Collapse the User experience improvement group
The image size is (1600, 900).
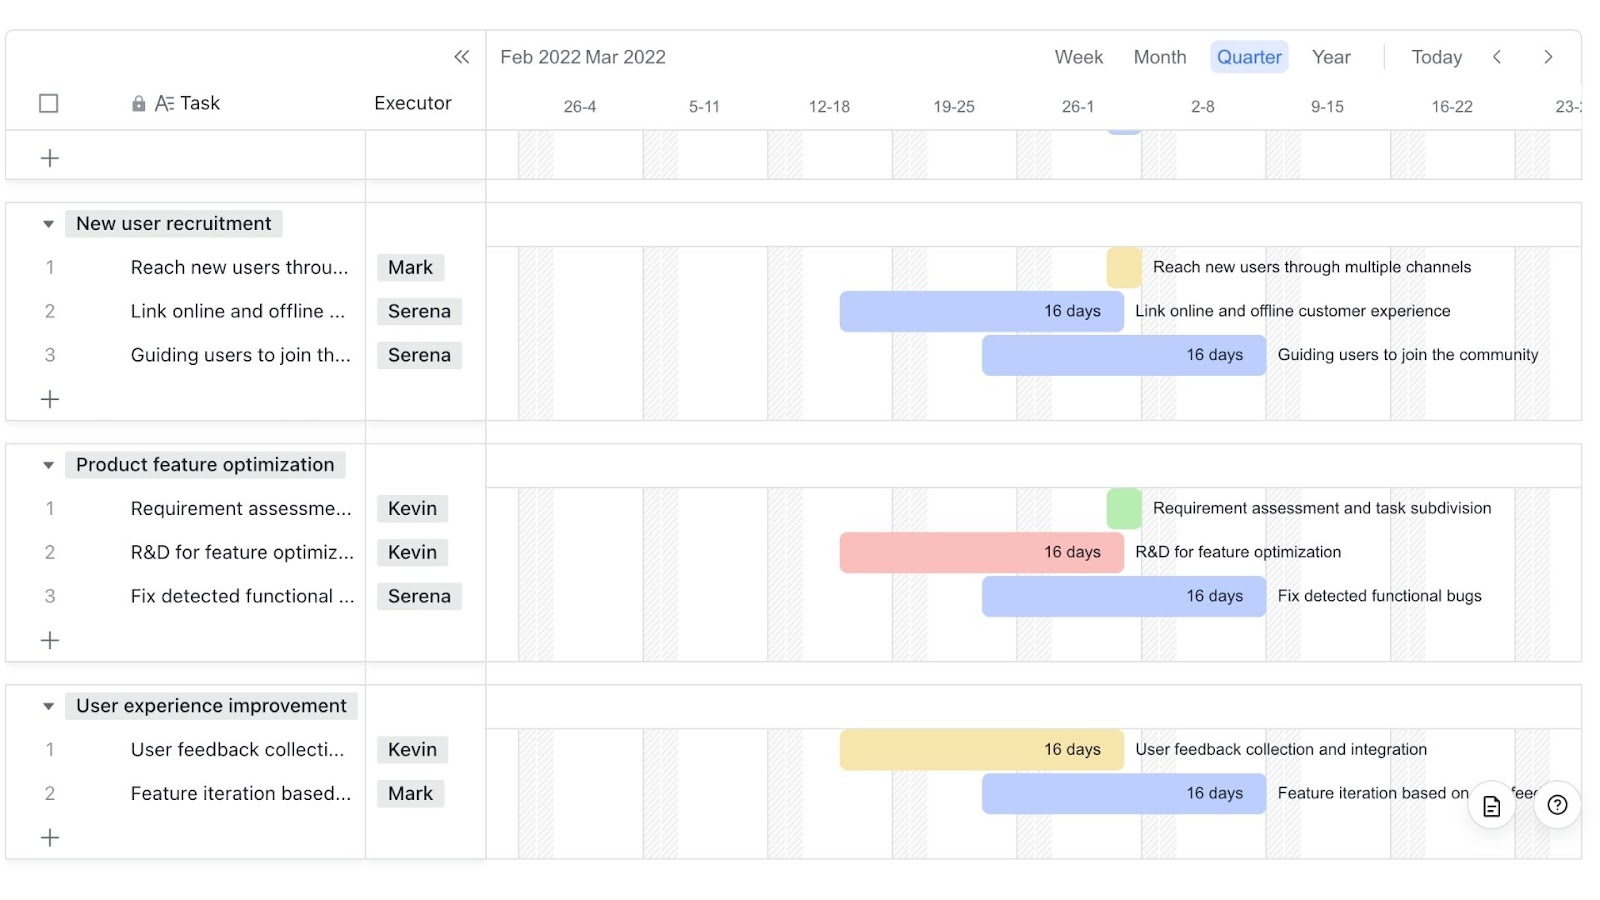tap(48, 706)
